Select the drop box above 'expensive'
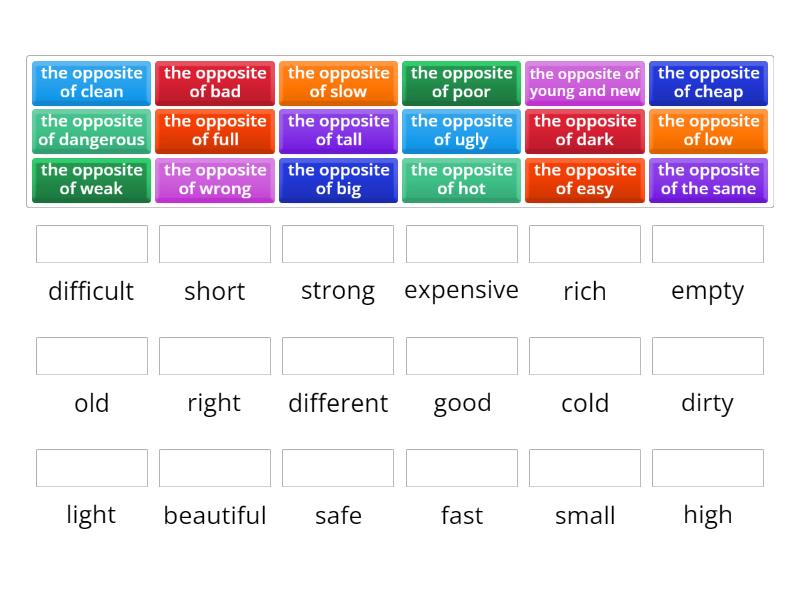This screenshot has width=800, height=600. tap(462, 244)
